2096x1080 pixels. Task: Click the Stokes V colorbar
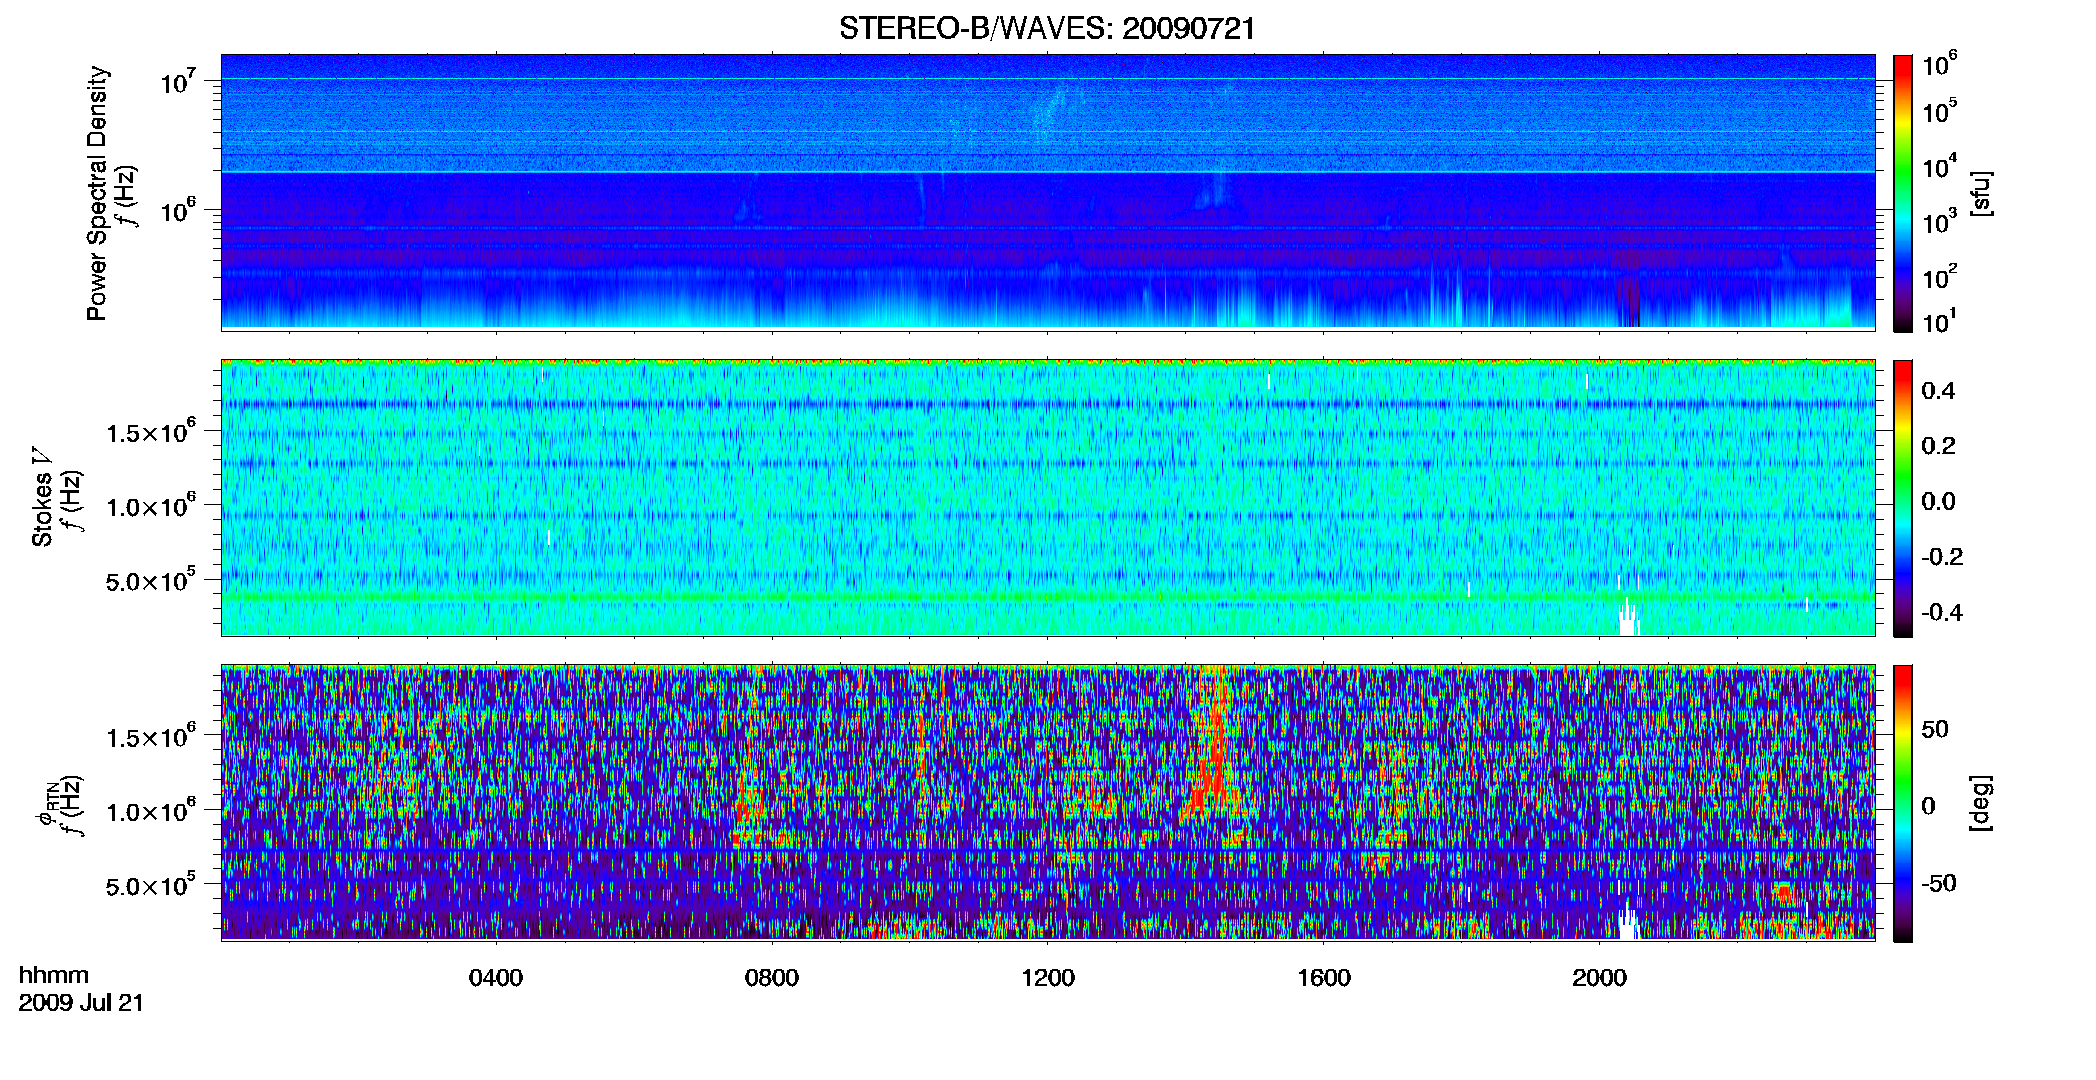pos(1903,498)
